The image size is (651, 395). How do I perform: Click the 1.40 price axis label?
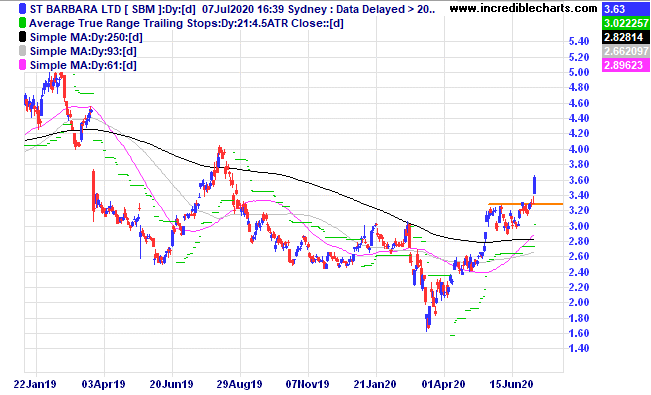[x=579, y=348]
